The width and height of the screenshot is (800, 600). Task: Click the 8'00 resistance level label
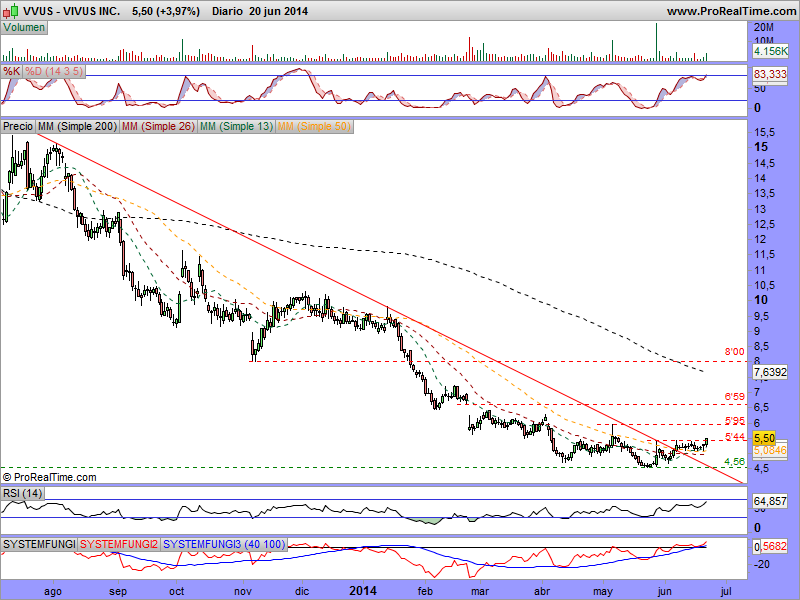[x=735, y=352]
